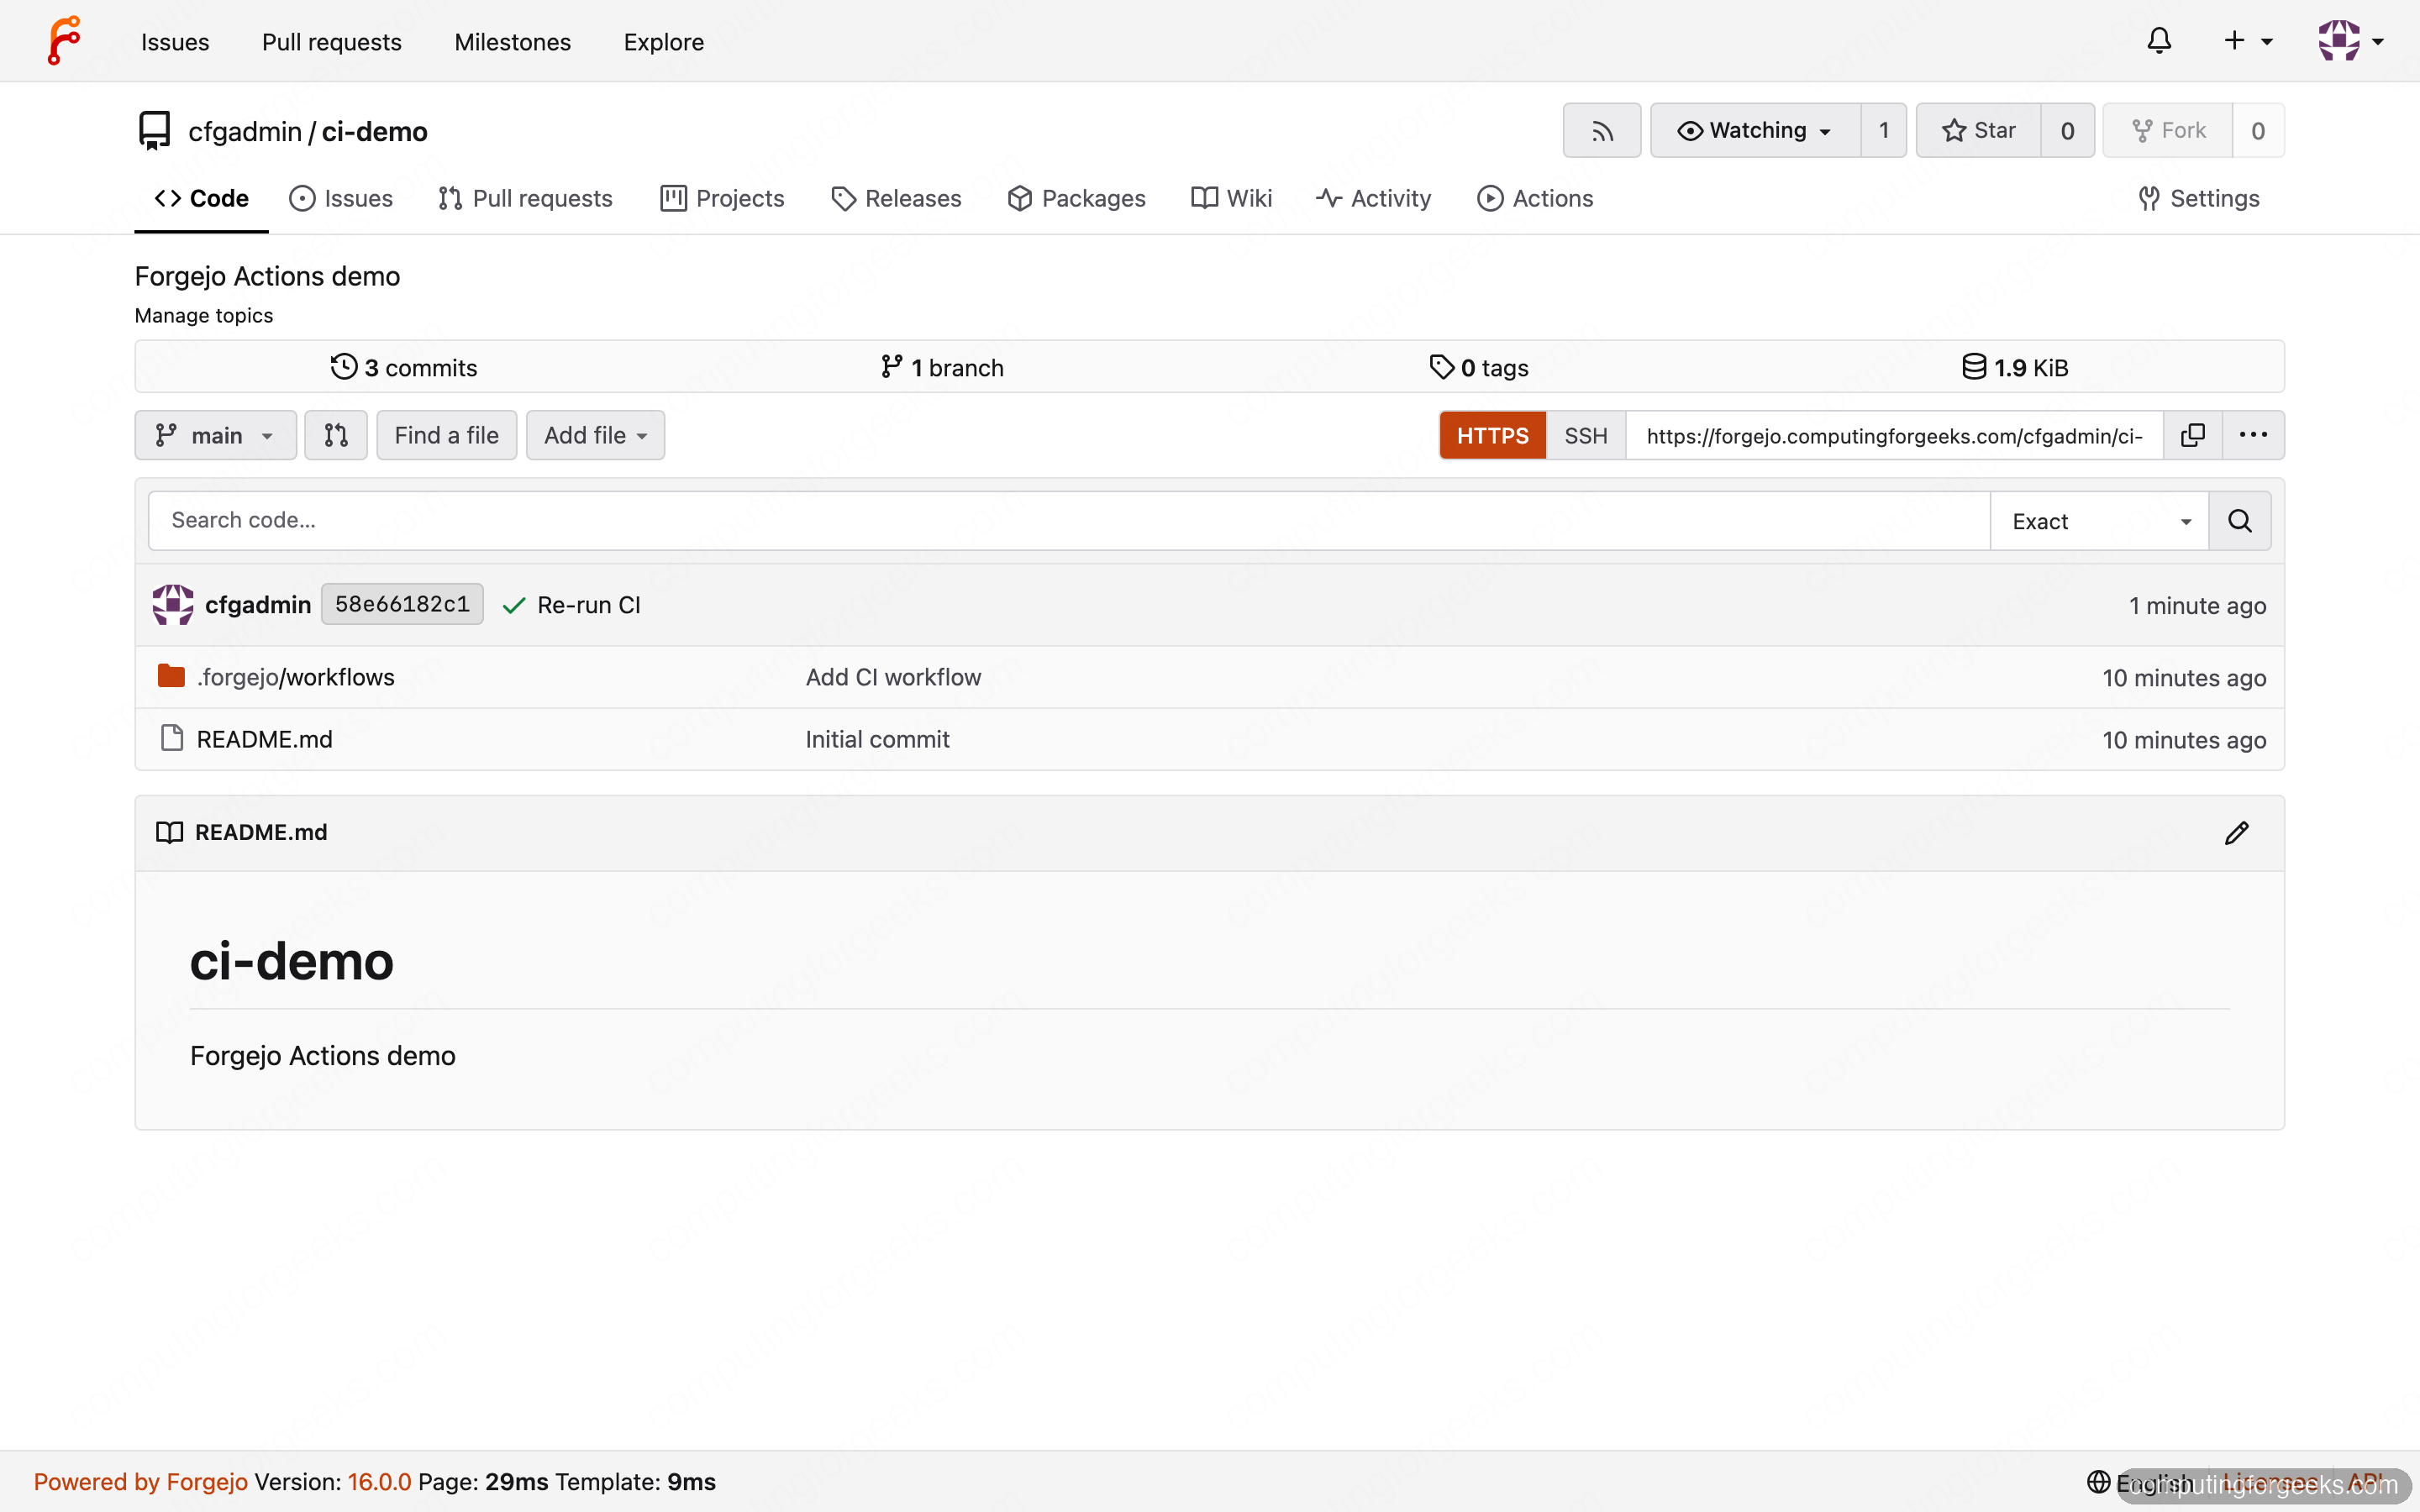Open commit 58e66182c1
The width and height of the screenshot is (2420, 1512).
coord(402,605)
